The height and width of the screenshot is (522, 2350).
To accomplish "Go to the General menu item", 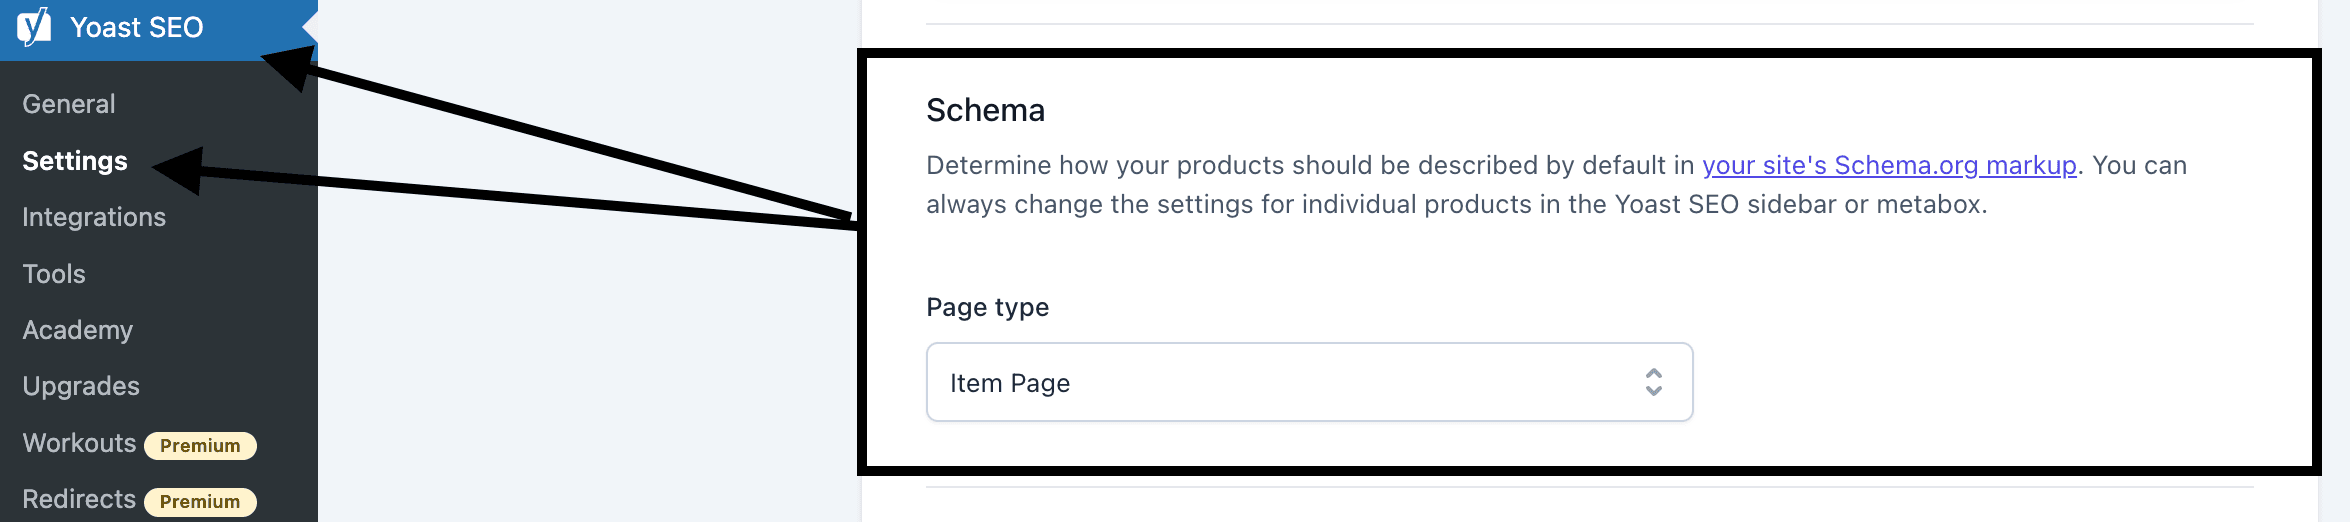I will 69,104.
